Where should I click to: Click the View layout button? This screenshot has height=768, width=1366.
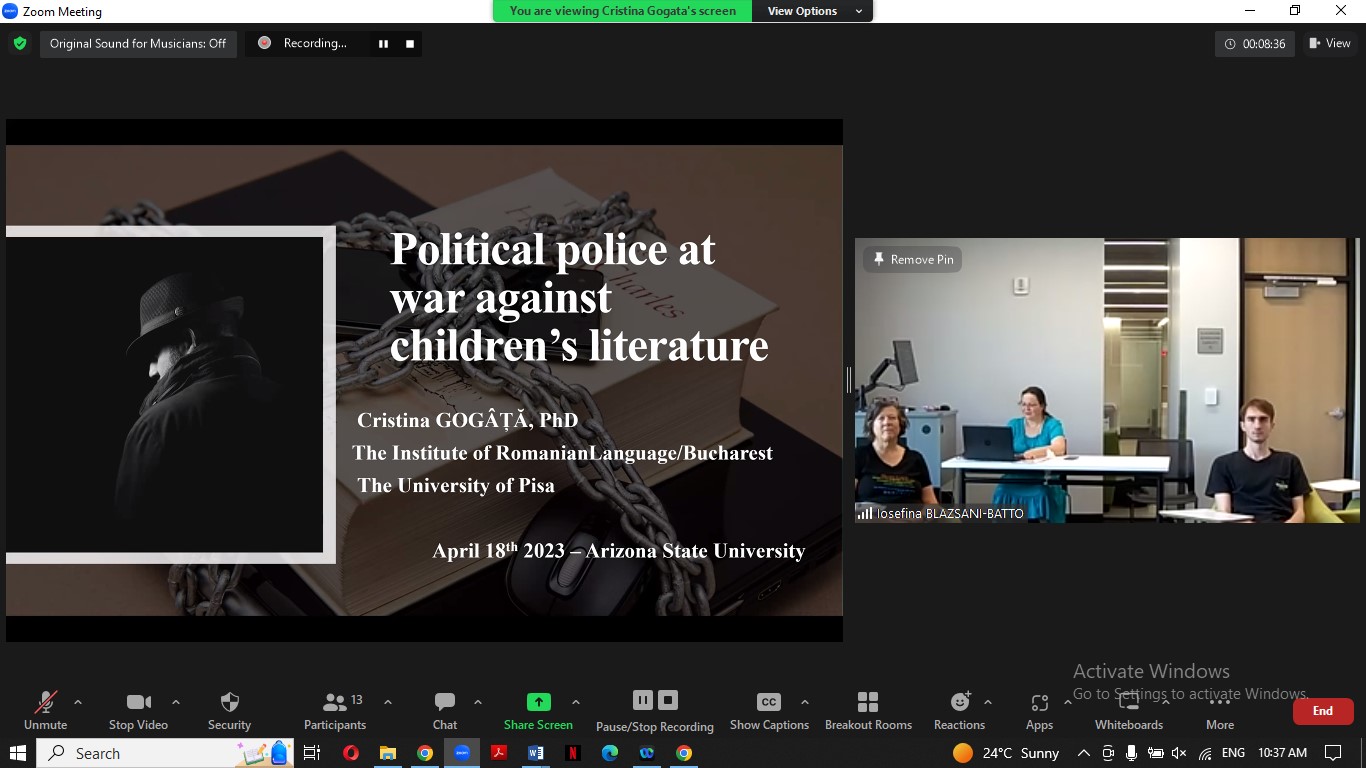tap(1331, 43)
